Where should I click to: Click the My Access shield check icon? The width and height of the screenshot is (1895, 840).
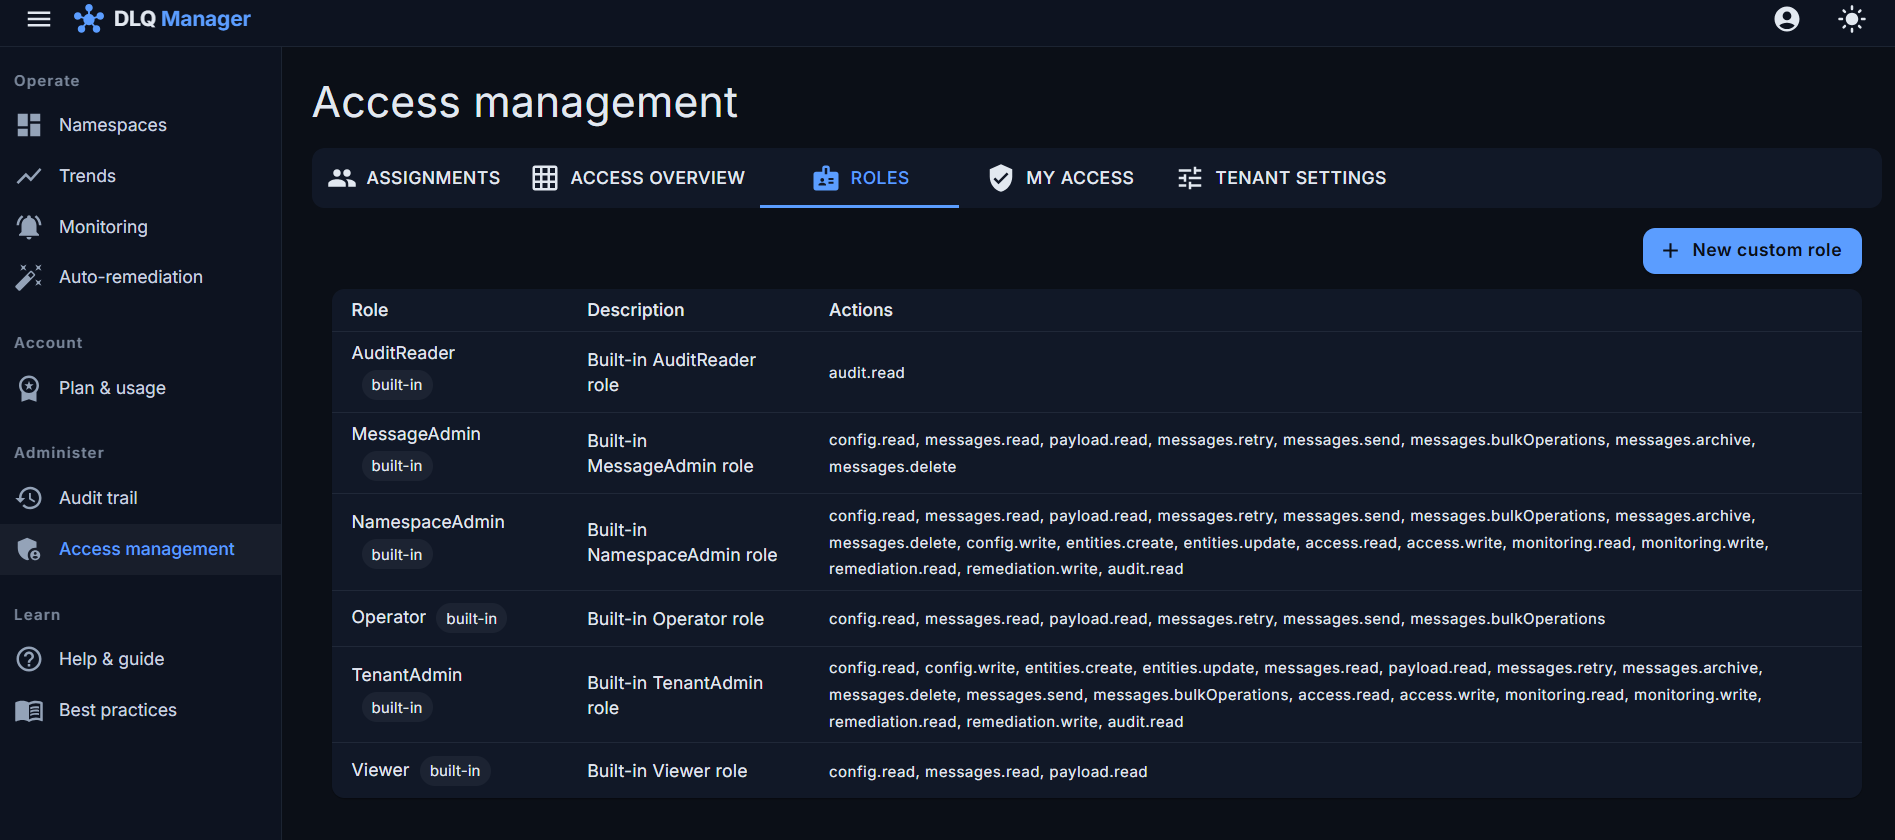(1001, 178)
